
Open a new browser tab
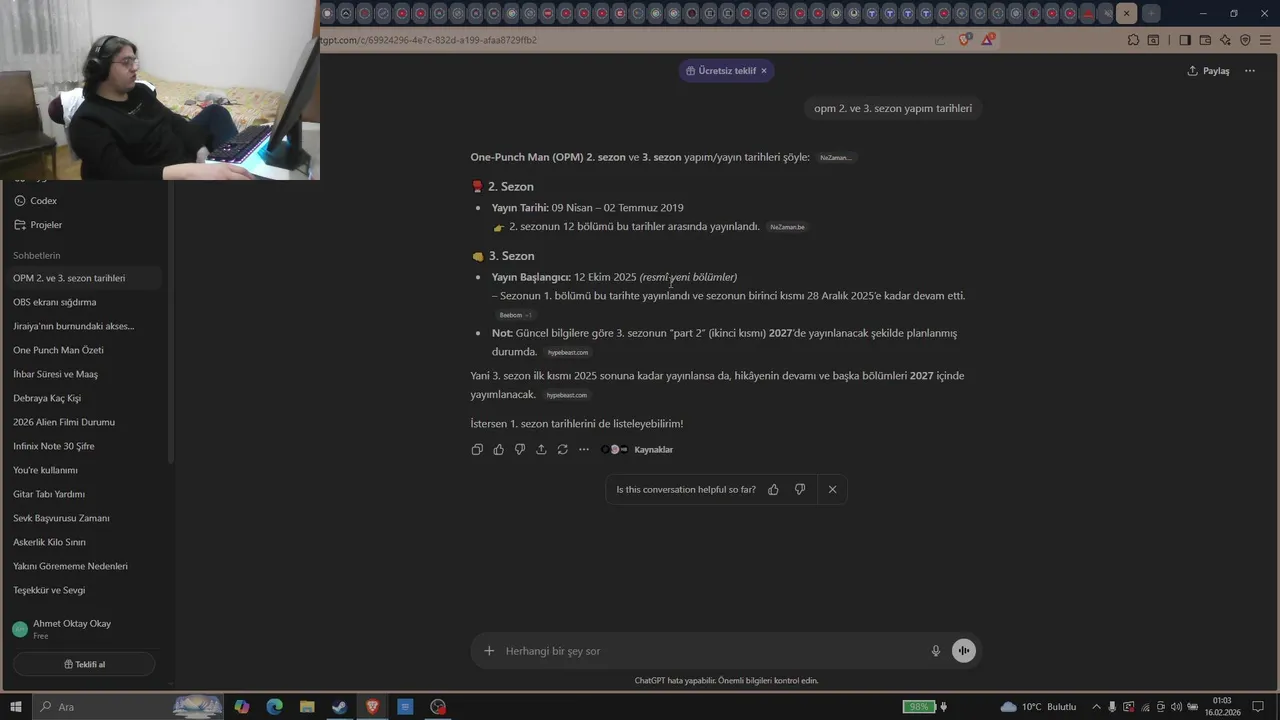point(1151,13)
